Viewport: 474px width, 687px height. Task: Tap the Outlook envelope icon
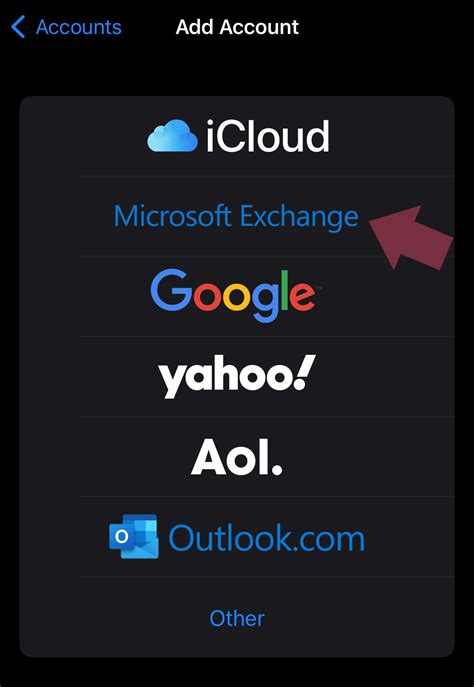134,537
